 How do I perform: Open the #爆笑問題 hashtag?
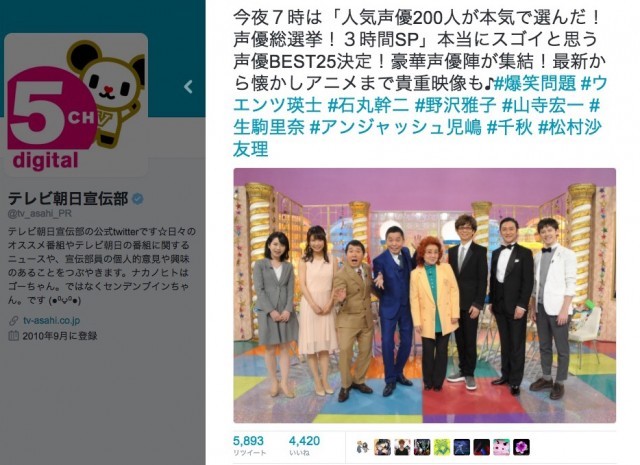[x=535, y=84]
